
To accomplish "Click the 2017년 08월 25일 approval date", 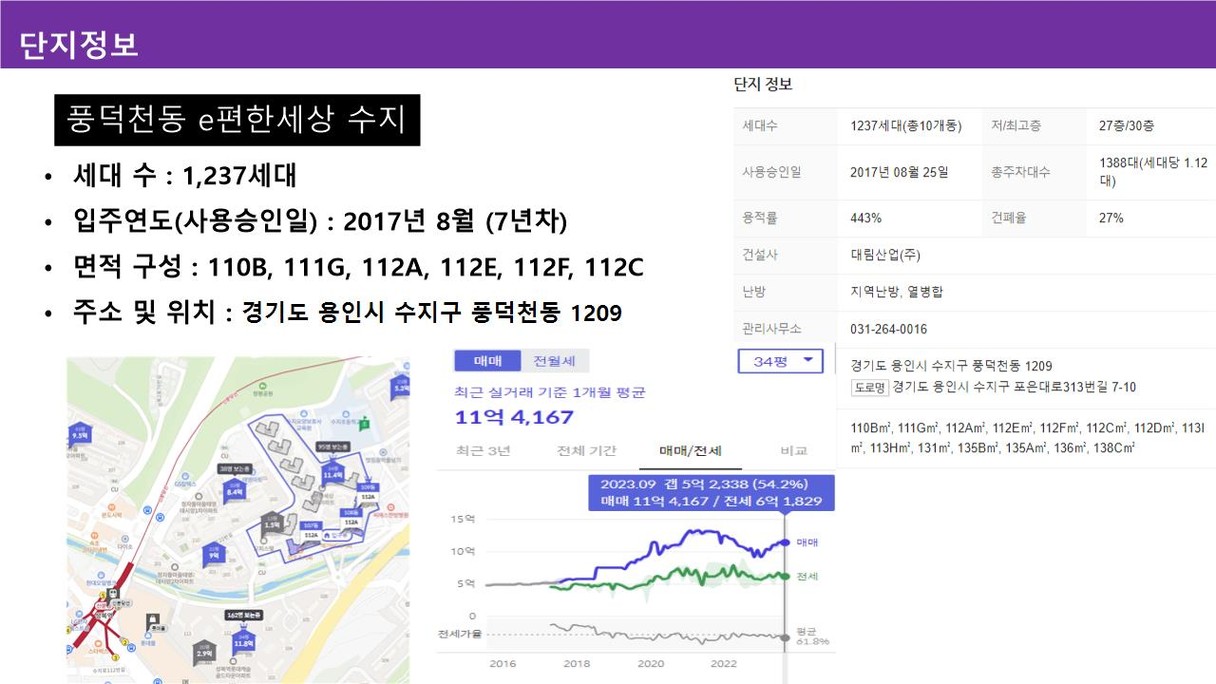I will point(900,172).
